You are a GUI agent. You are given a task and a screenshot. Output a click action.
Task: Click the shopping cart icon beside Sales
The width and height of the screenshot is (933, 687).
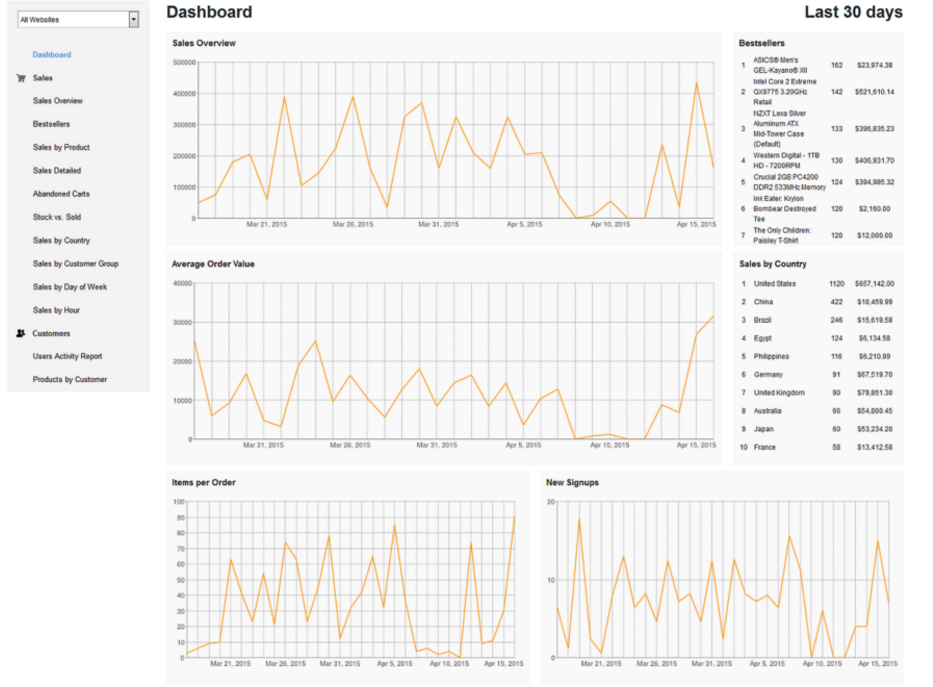[x=21, y=78]
